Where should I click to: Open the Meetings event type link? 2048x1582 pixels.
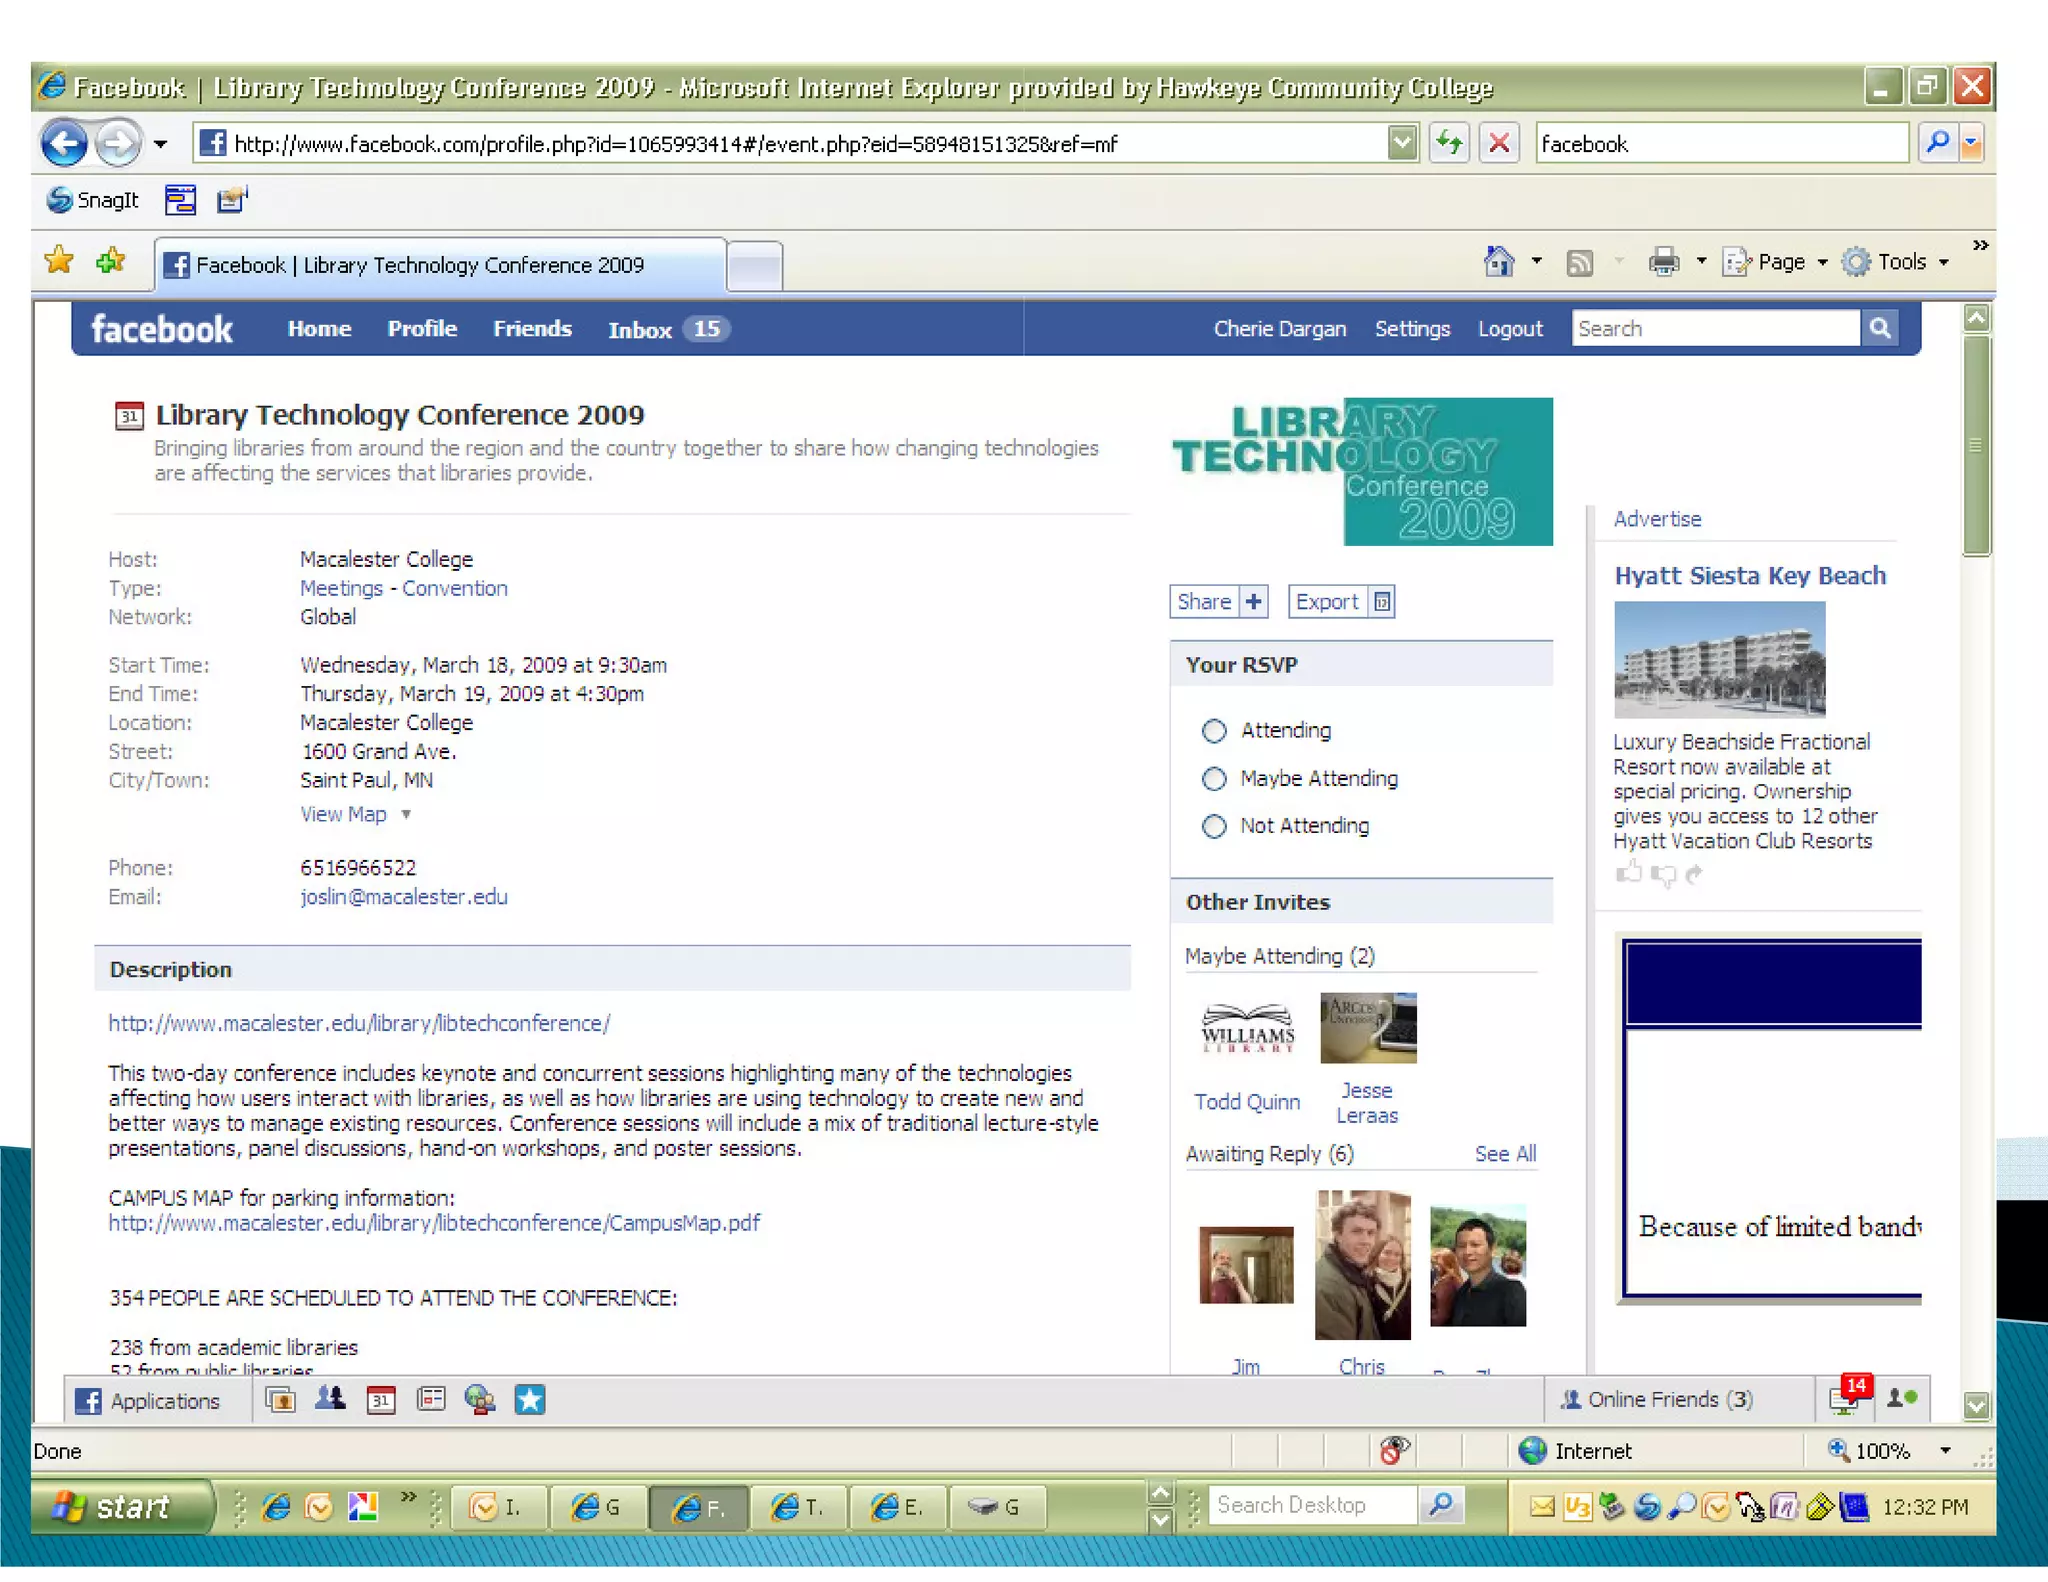[341, 589]
